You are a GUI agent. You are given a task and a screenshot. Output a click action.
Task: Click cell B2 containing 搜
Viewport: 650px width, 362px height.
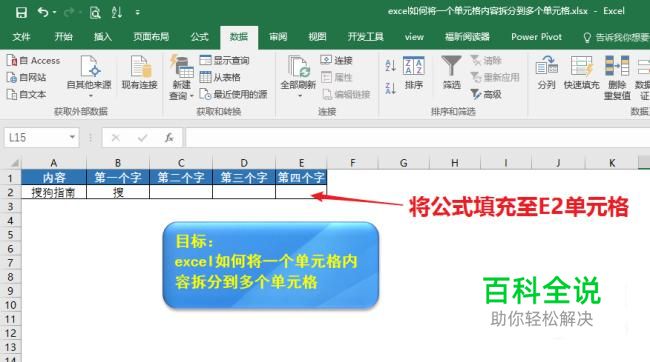118,192
